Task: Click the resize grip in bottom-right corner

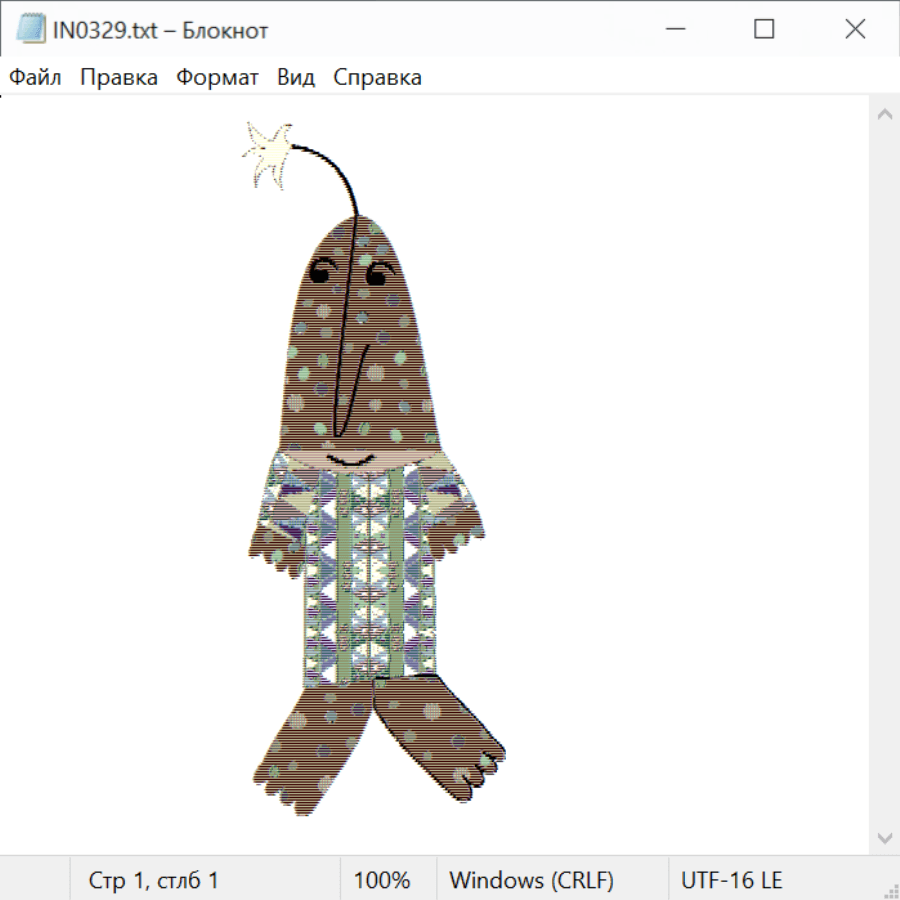Action: [x=891, y=891]
